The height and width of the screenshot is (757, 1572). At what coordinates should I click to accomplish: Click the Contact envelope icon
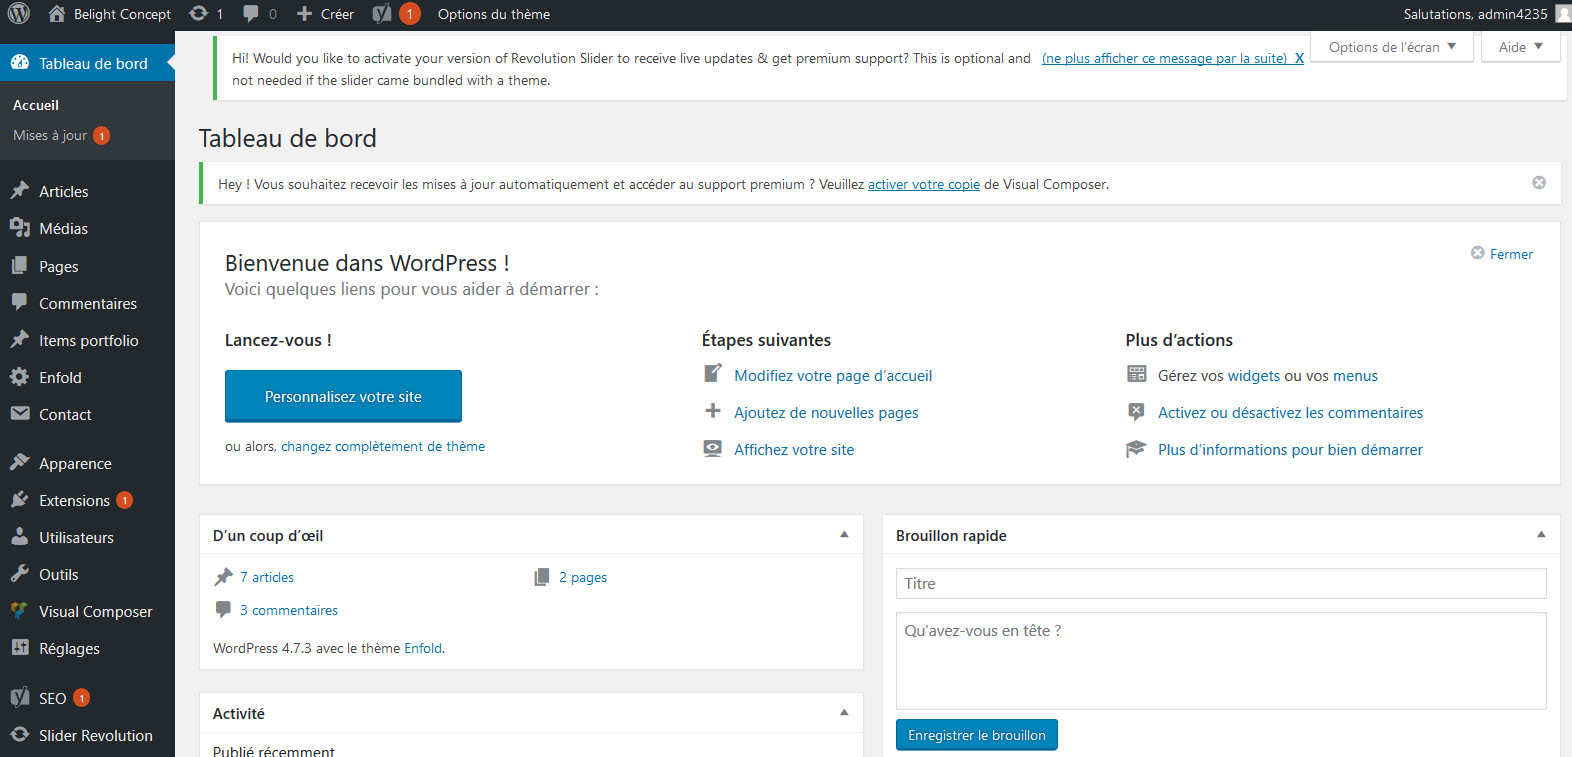point(20,413)
